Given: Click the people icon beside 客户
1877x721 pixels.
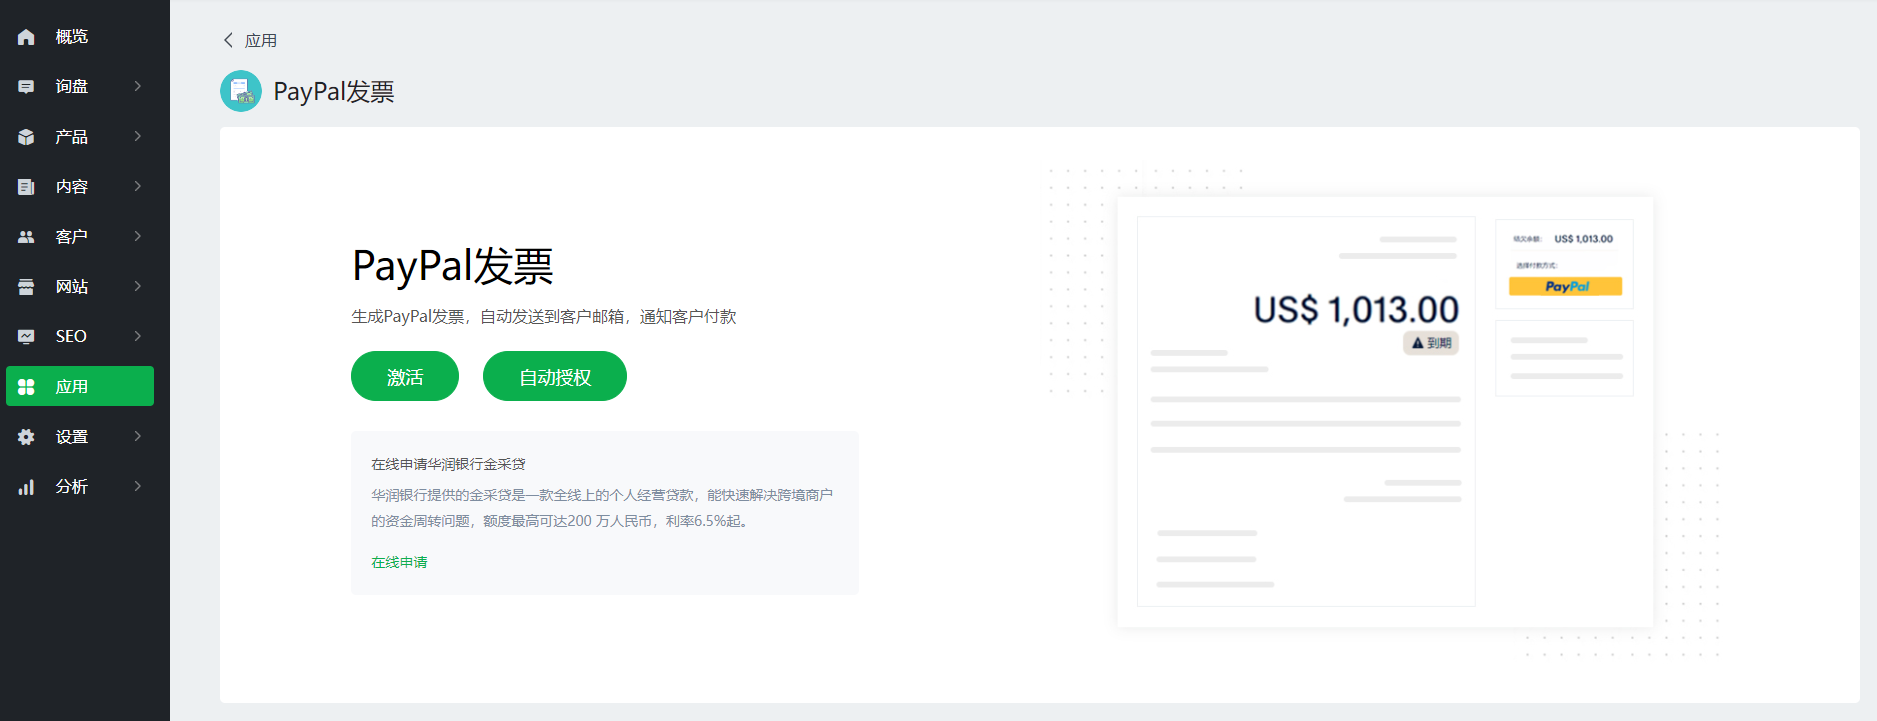Looking at the screenshot, I should tap(26, 237).
